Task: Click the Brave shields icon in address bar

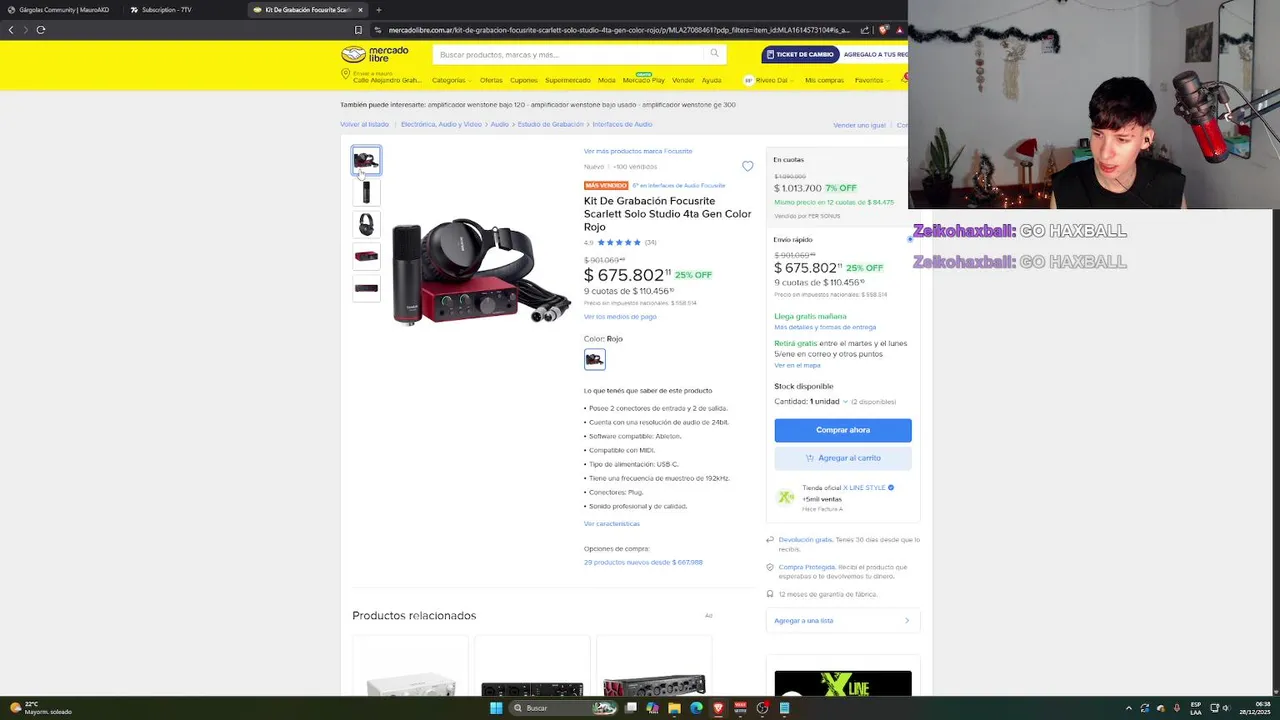Action: (883, 30)
